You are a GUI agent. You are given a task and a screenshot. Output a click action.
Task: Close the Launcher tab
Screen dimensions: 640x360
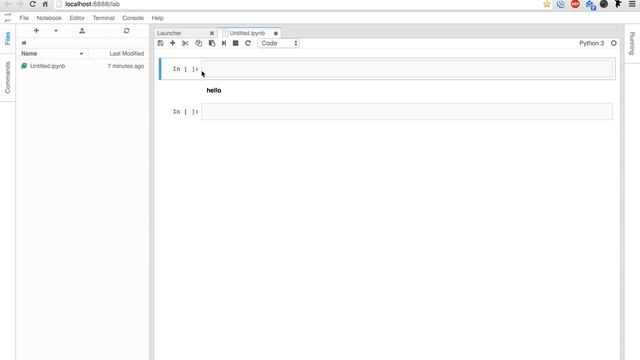coord(212,33)
